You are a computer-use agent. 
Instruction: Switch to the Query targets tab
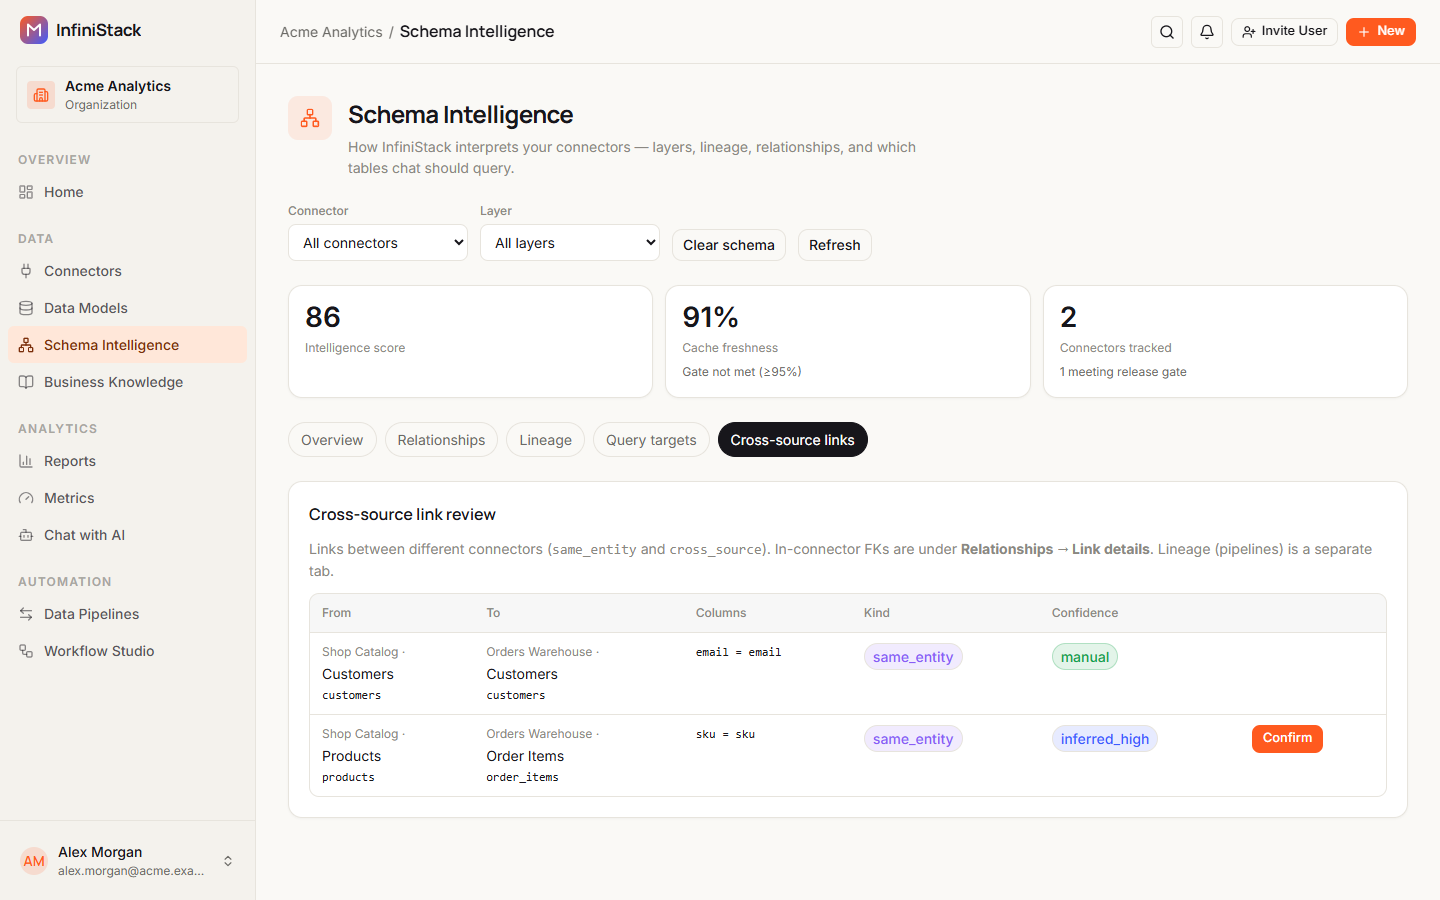651,440
